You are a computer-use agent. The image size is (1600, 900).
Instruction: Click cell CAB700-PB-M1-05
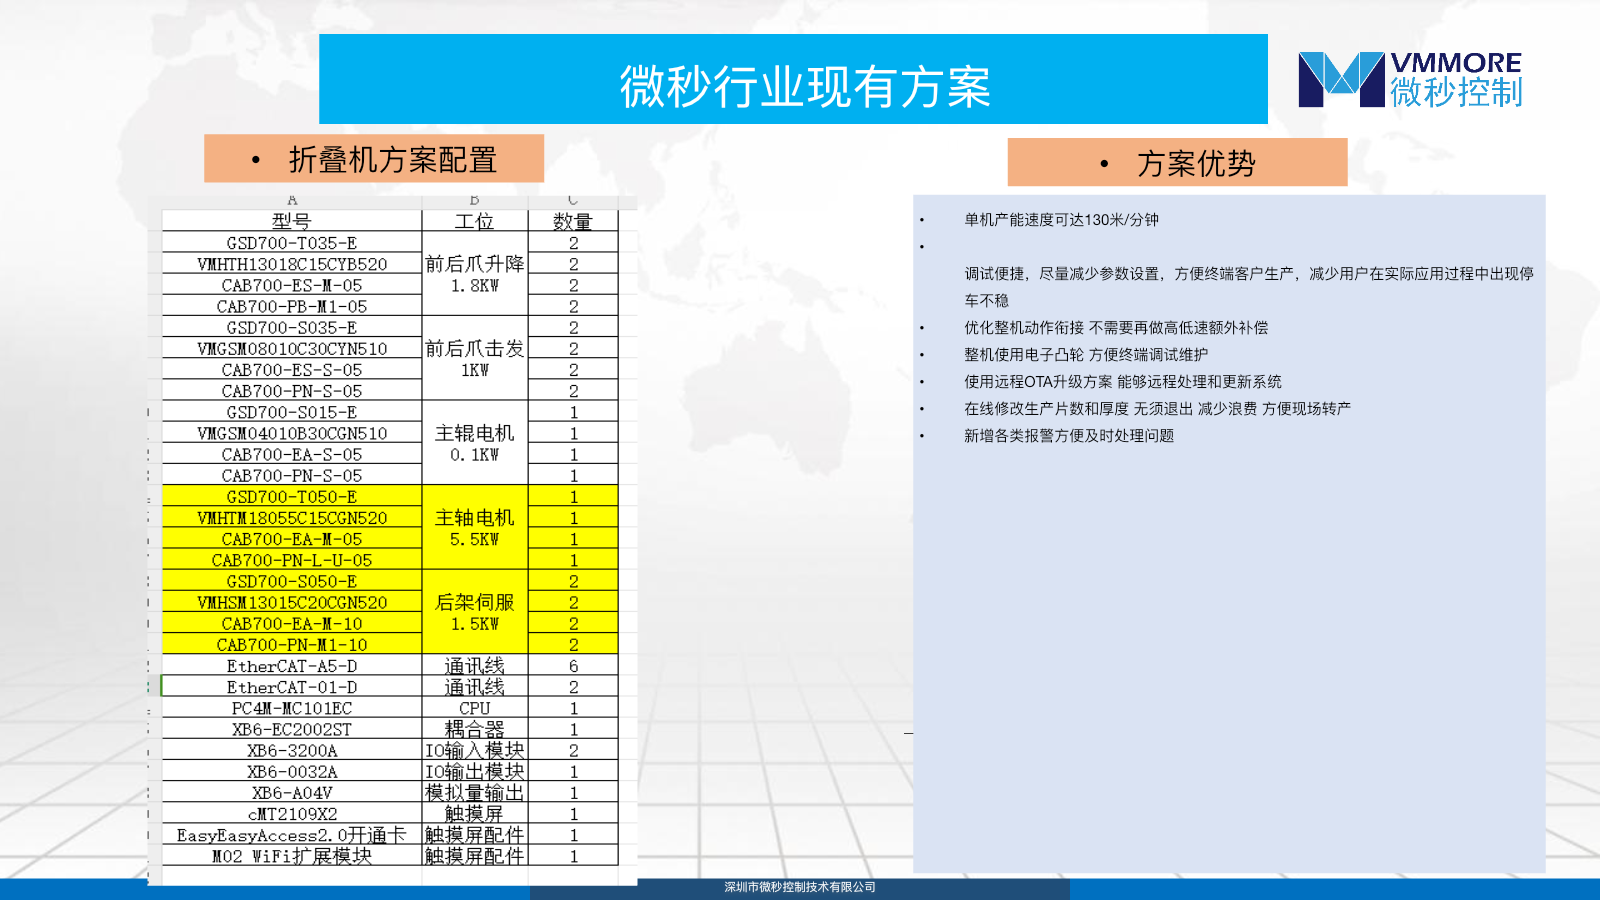click(292, 306)
